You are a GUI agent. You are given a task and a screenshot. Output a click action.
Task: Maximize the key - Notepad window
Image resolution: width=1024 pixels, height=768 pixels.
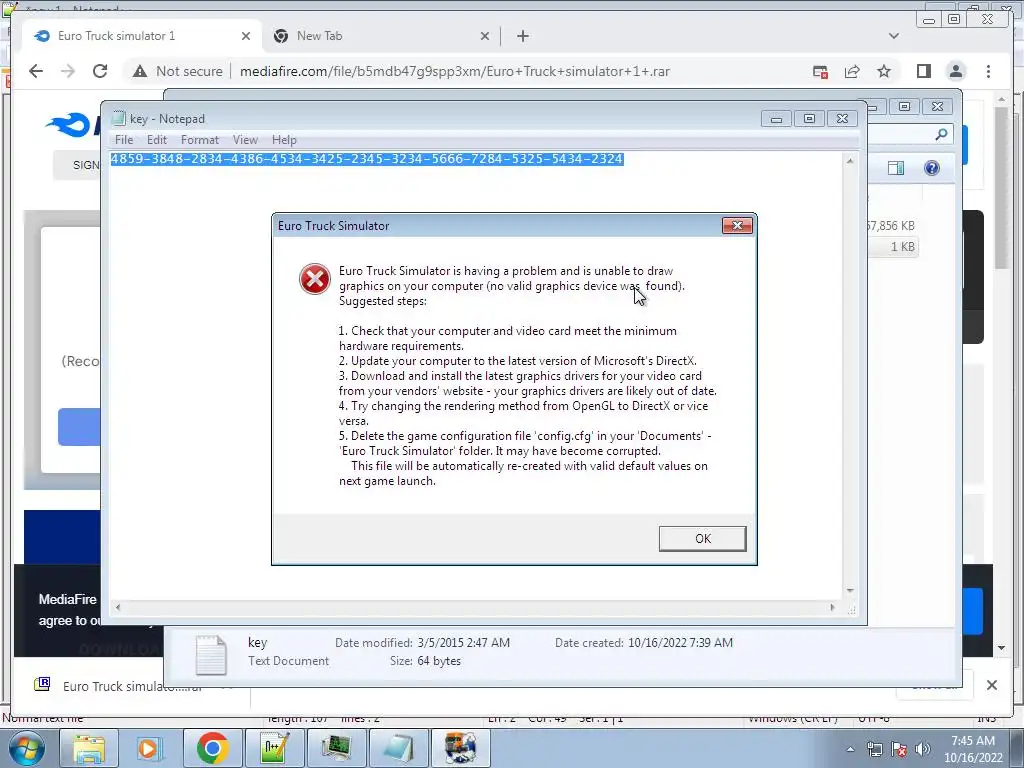(x=809, y=119)
